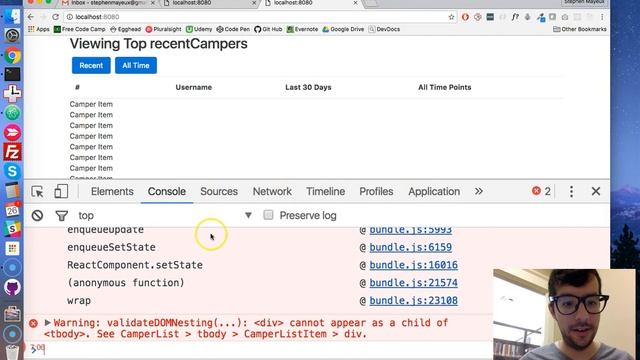Click the console input prompt
The width and height of the screenshot is (640, 360).
261,349
